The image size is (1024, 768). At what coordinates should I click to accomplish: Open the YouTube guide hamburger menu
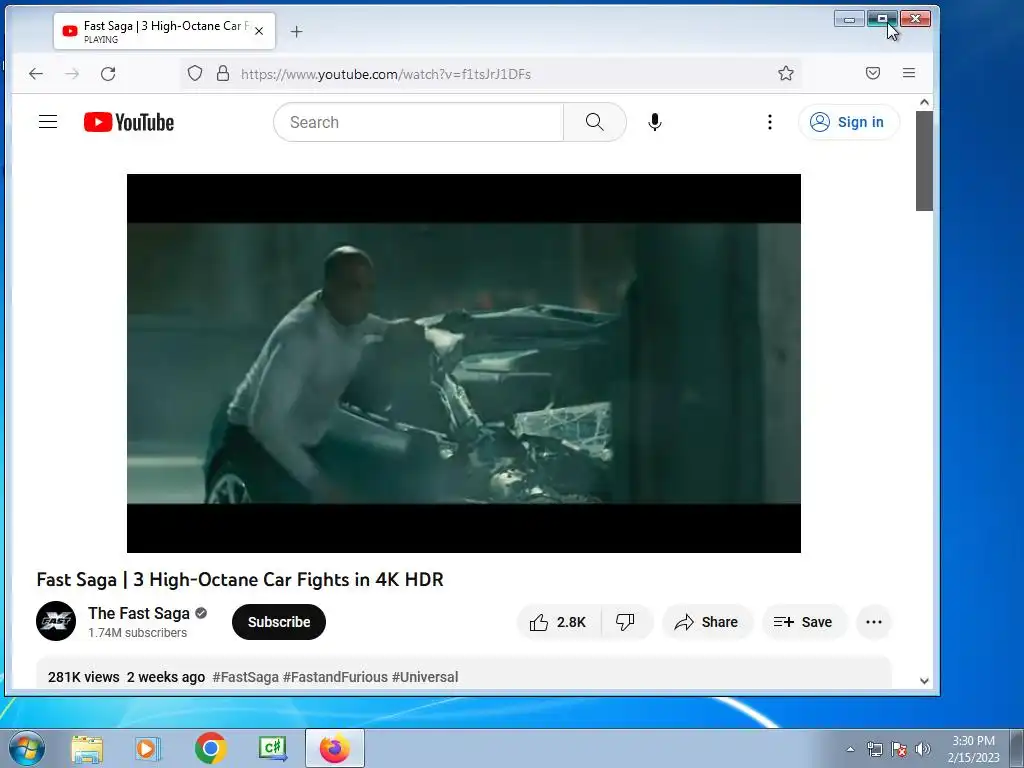pos(48,122)
